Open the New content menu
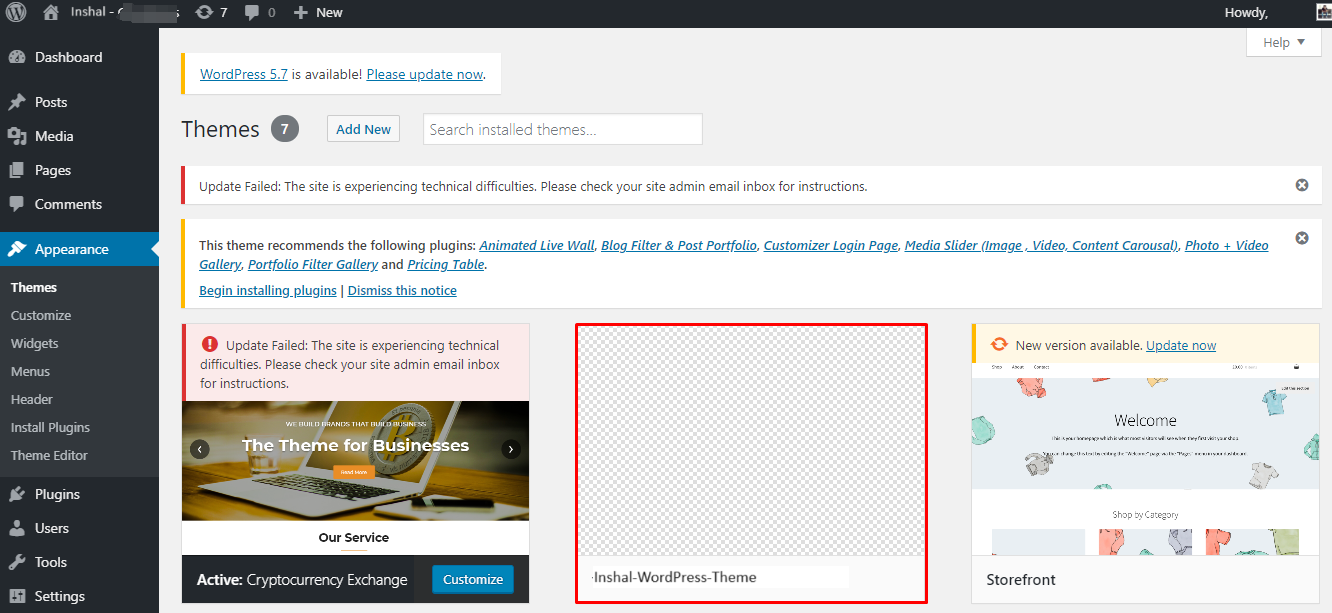This screenshot has height=613, width=1332. (318, 13)
